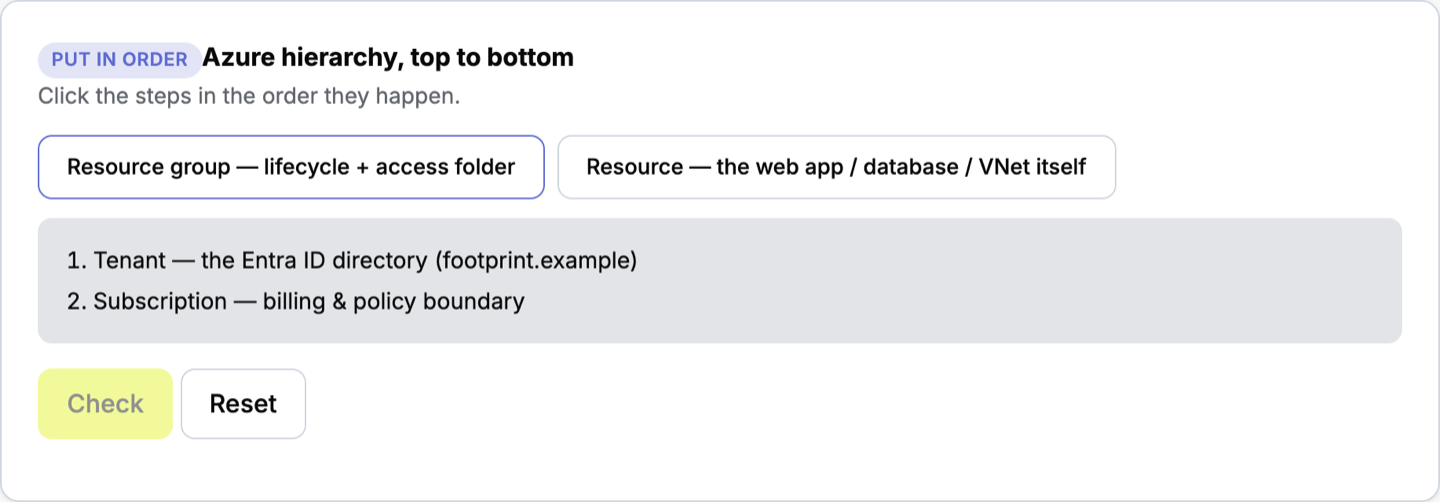The width and height of the screenshot is (1440, 502).
Task: Click the number 2 of the list
Action: click(x=76, y=301)
